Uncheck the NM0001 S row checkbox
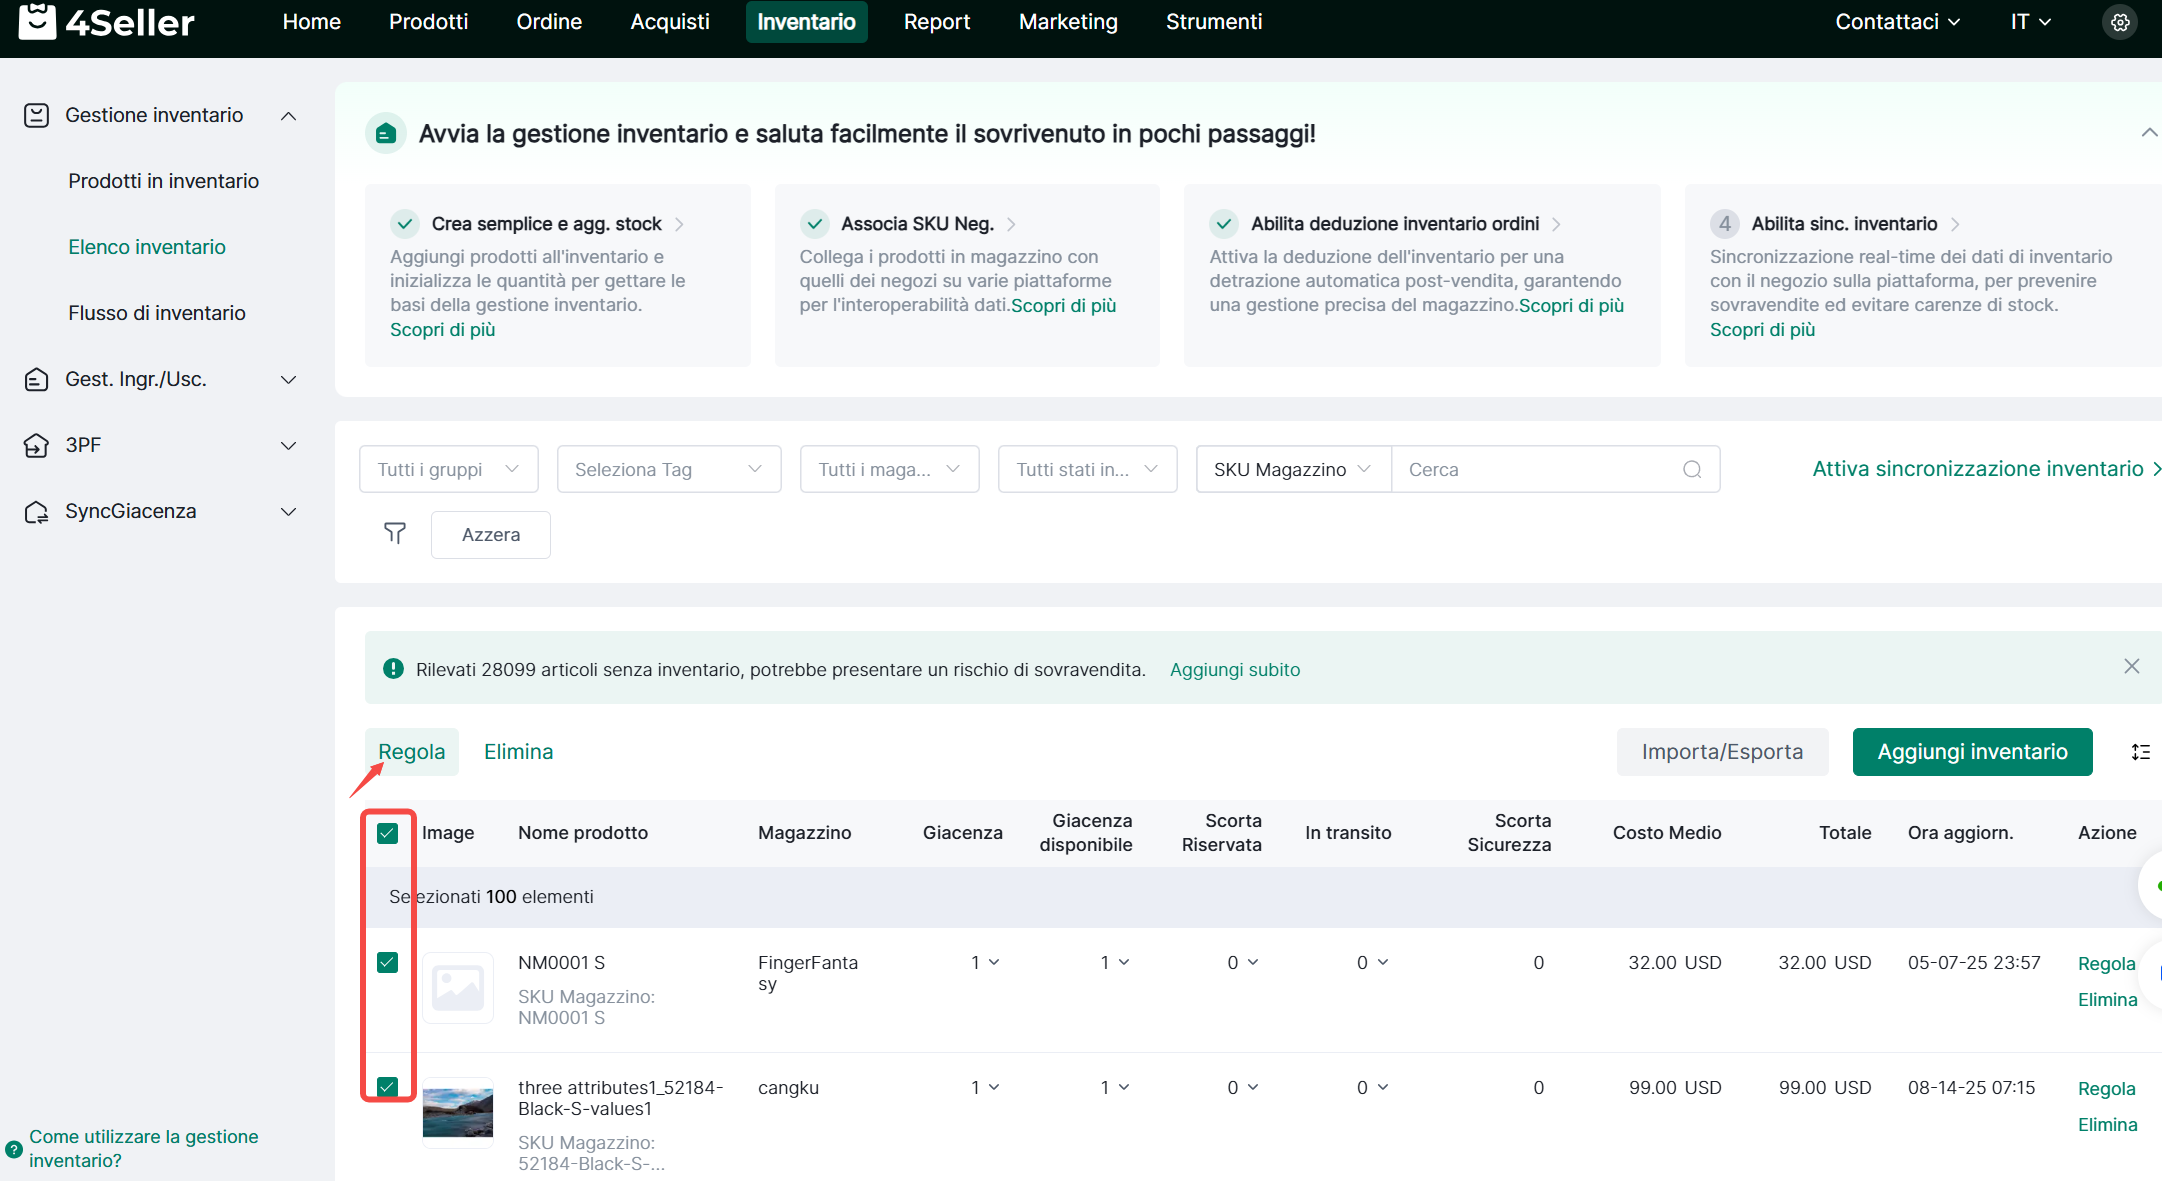Screen dimensions: 2162x1181 387,962
